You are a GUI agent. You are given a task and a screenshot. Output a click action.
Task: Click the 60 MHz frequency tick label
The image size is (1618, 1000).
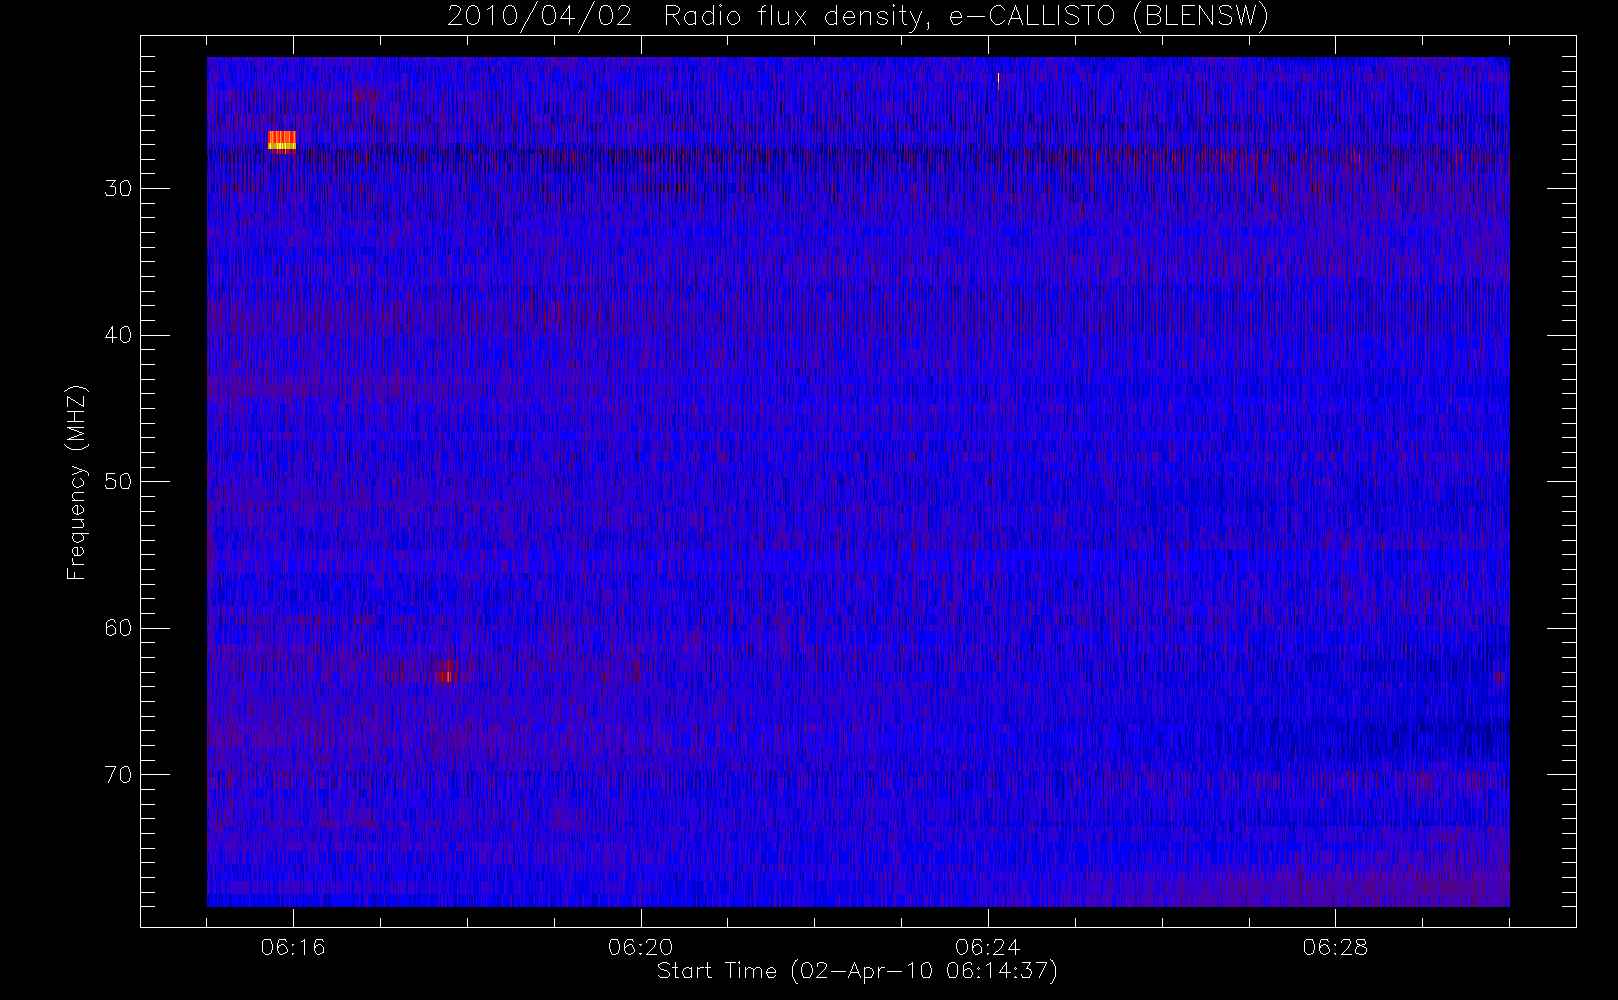click(x=118, y=628)
